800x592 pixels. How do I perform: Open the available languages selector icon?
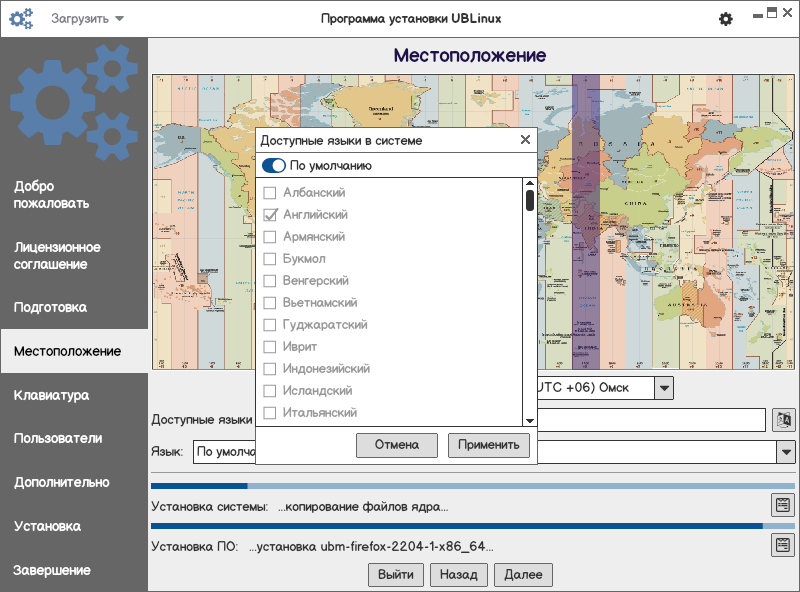[x=782, y=420]
